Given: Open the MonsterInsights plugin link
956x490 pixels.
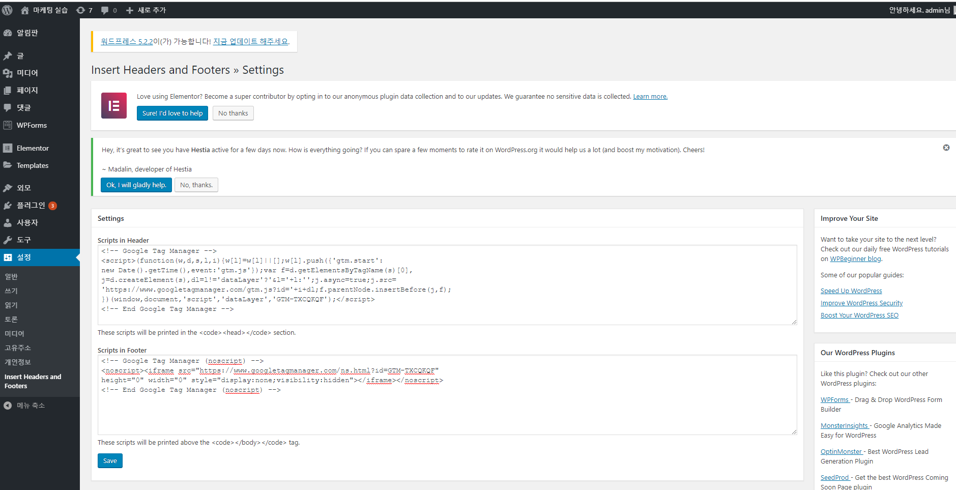Looking at the screenshot, I should pyautogui.click(x=845, y=425).
